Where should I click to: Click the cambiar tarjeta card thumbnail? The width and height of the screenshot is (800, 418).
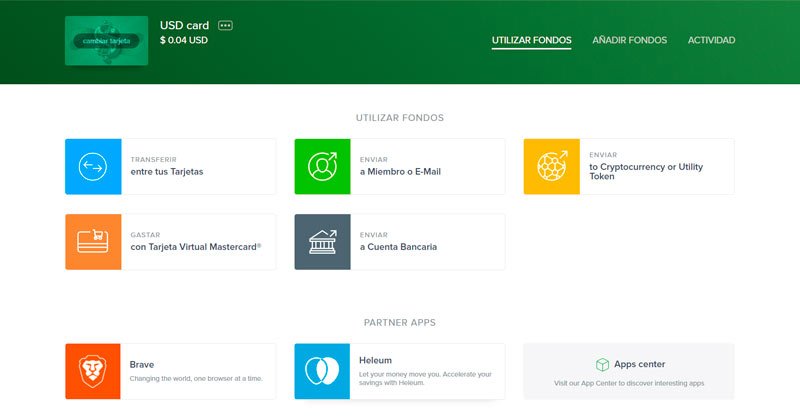106,41
